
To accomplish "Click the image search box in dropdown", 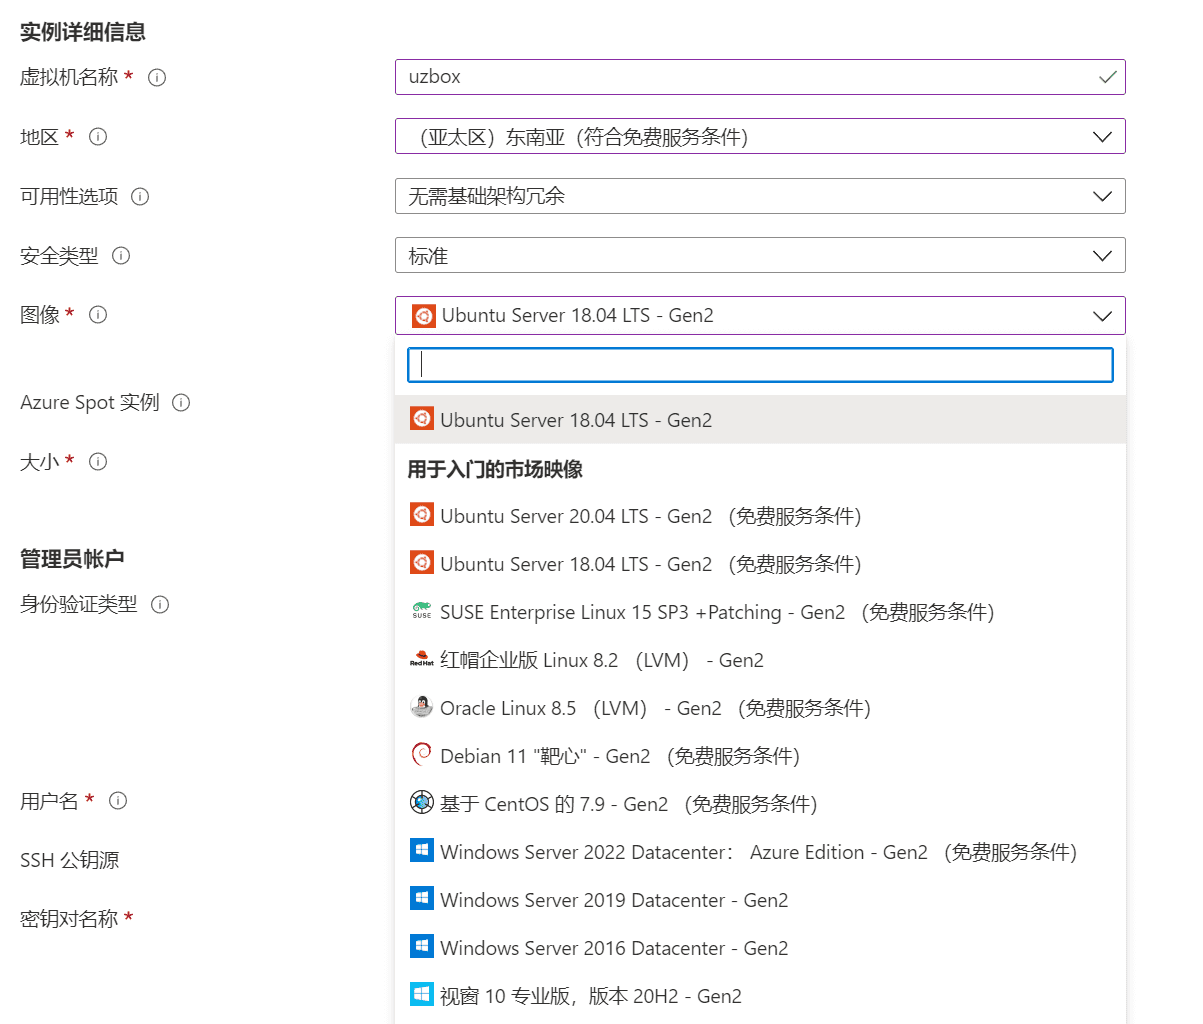I will coord(760,365).
